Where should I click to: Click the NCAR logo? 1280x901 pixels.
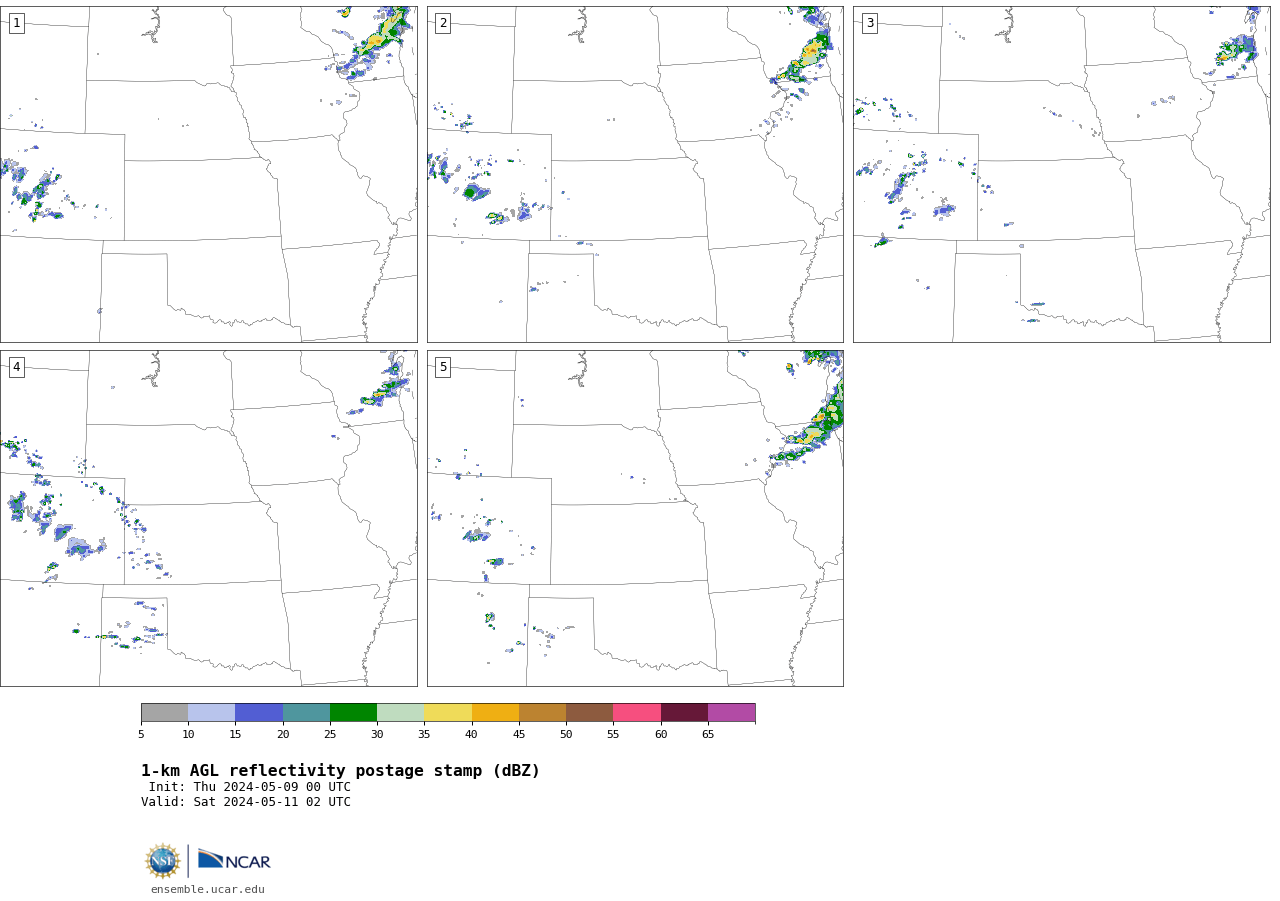(234, 861)
